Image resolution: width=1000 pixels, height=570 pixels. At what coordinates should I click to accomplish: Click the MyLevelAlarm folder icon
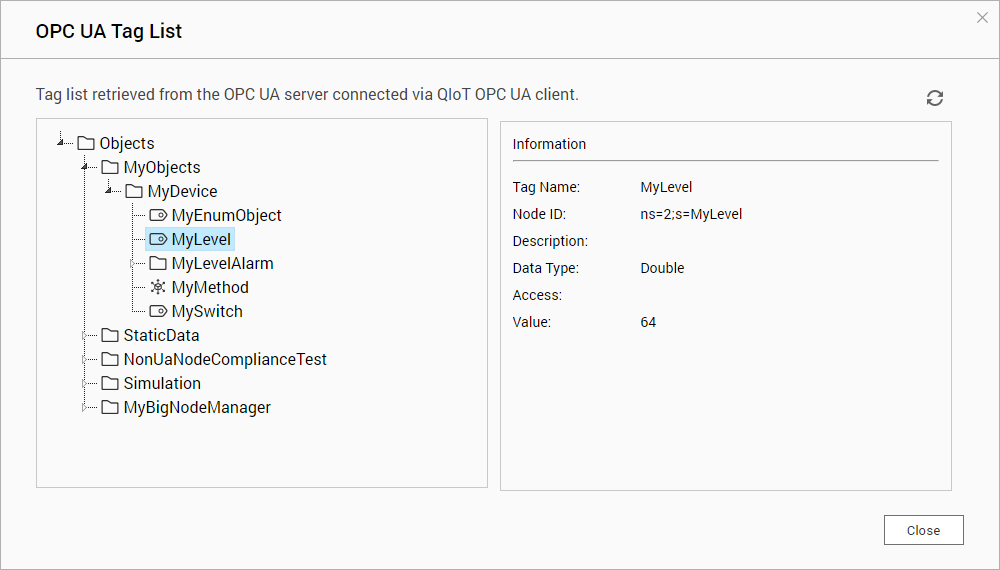pyautogui.click(x=158, y=263)
